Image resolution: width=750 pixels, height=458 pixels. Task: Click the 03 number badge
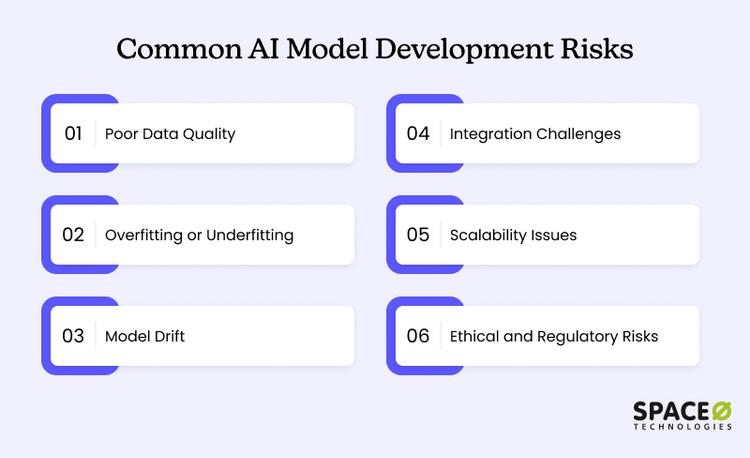pos(73,336)
